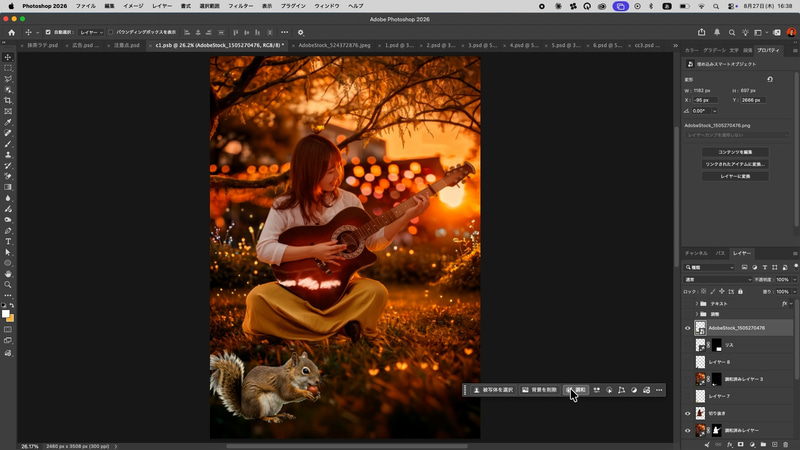Select the Brush tool
The width and height of the screenshot is (800, 450).
coord(8,144)
